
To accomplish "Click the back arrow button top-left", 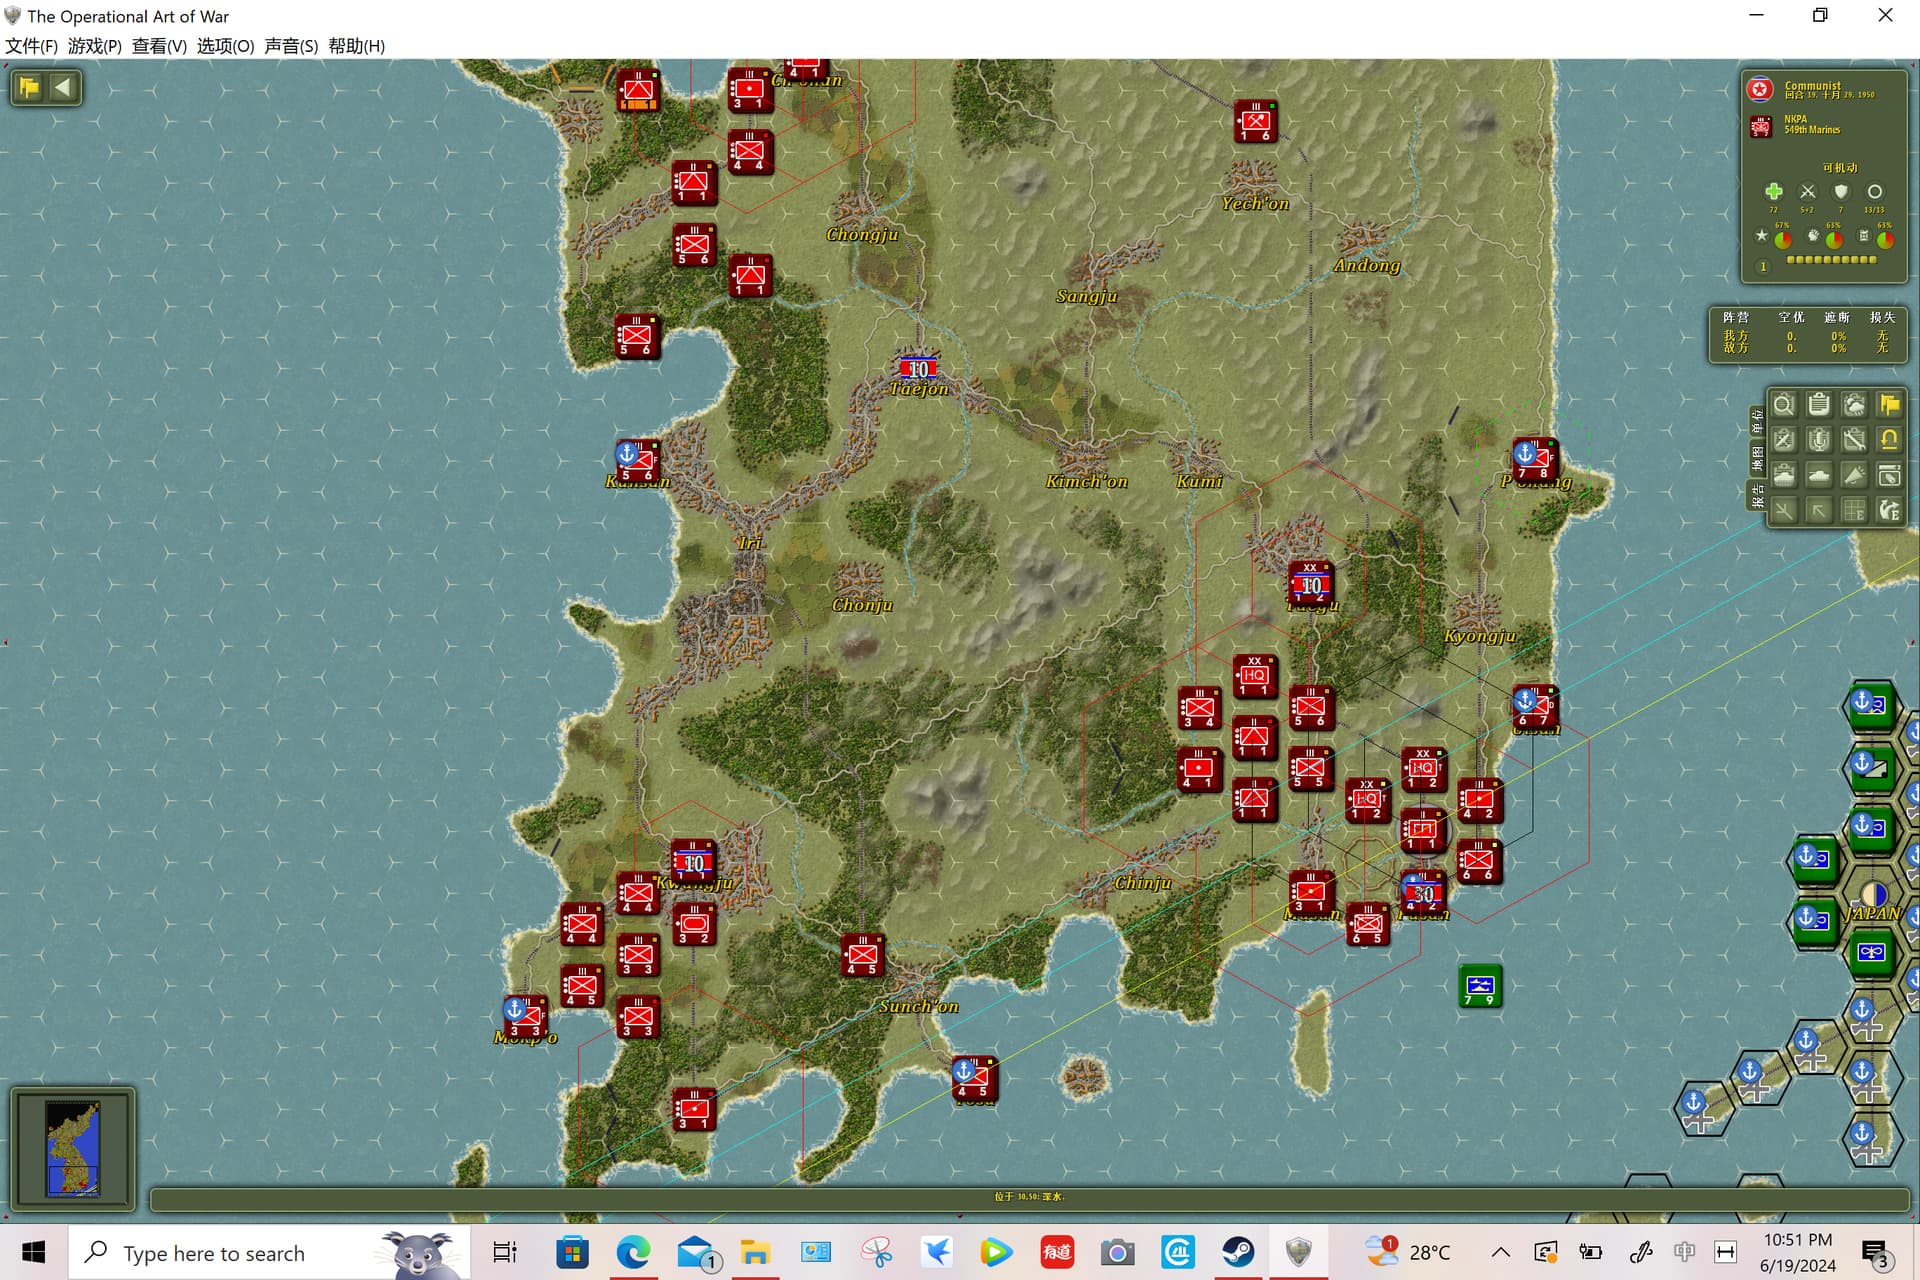I will 63,87.
